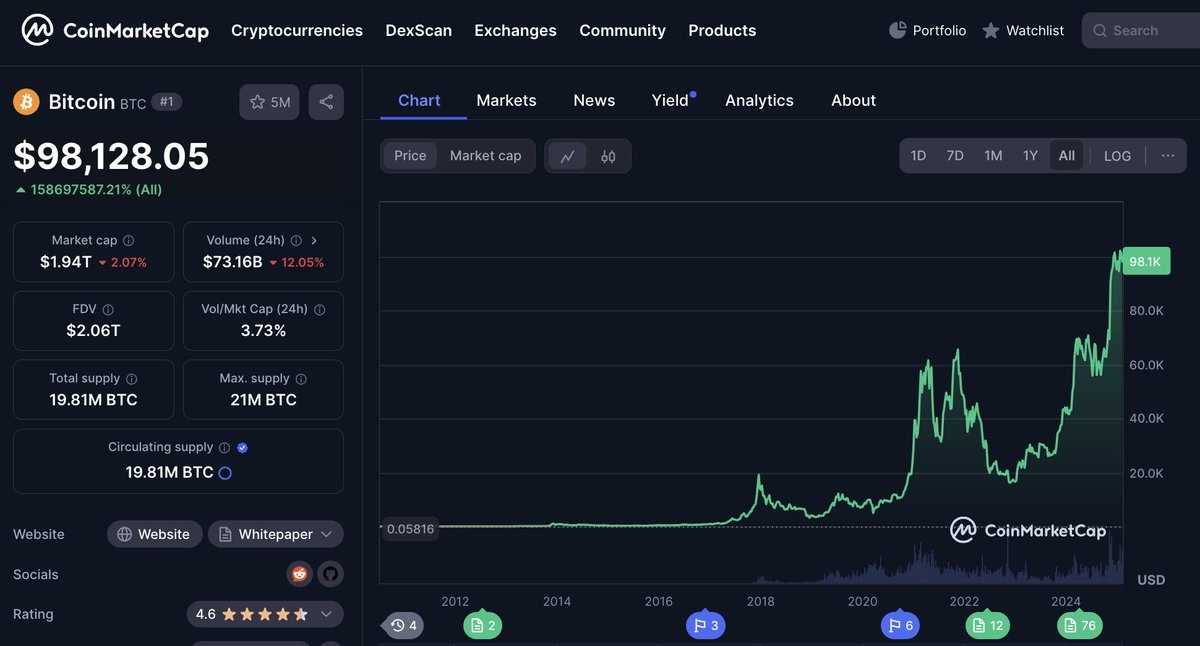Click Market cap info icon
Viewport: 1200px width, 646px height.
[x=128, y=241]
